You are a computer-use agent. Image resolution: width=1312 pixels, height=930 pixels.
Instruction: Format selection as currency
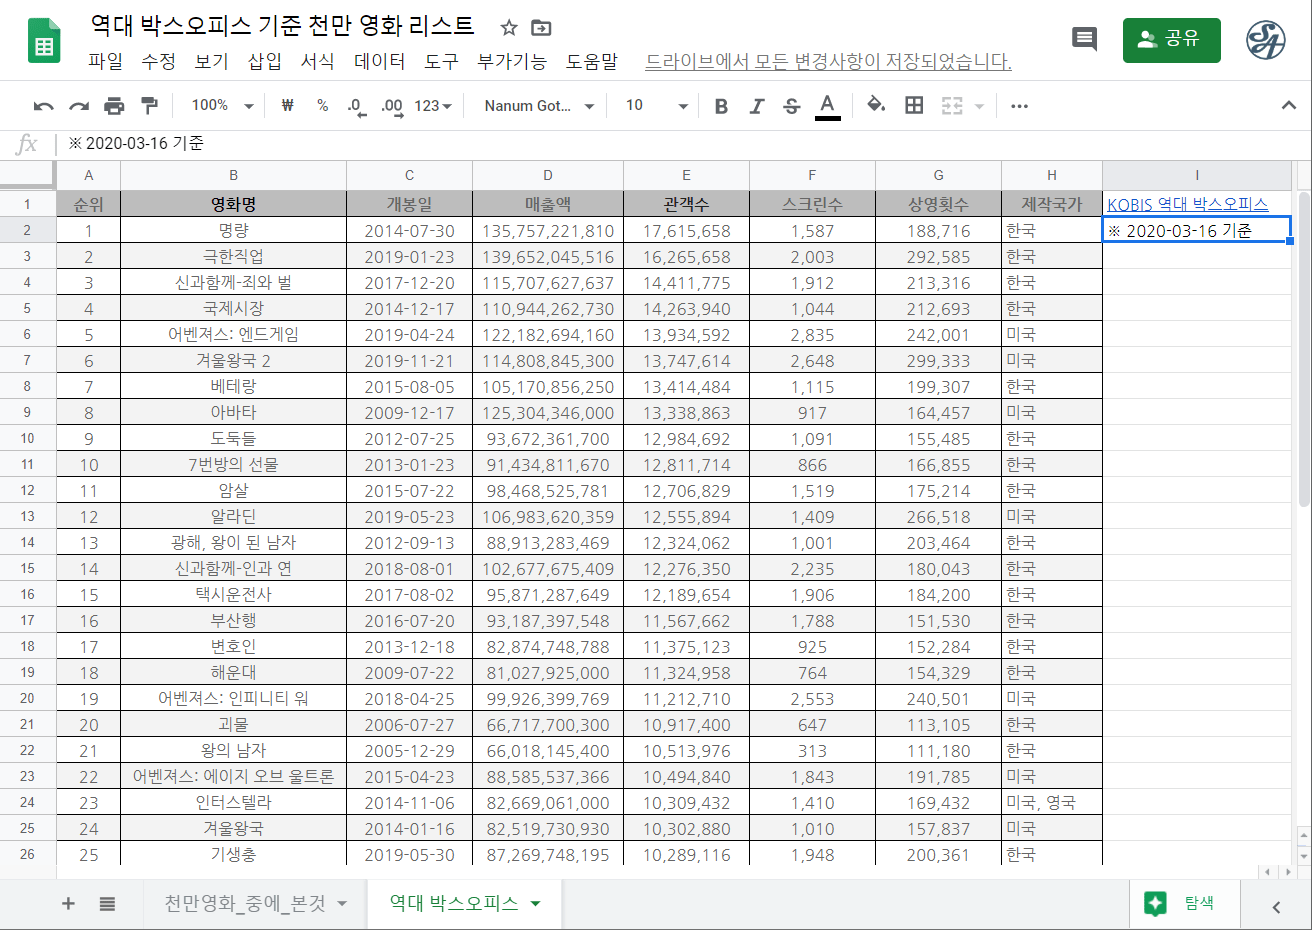(x=287, y=105)
